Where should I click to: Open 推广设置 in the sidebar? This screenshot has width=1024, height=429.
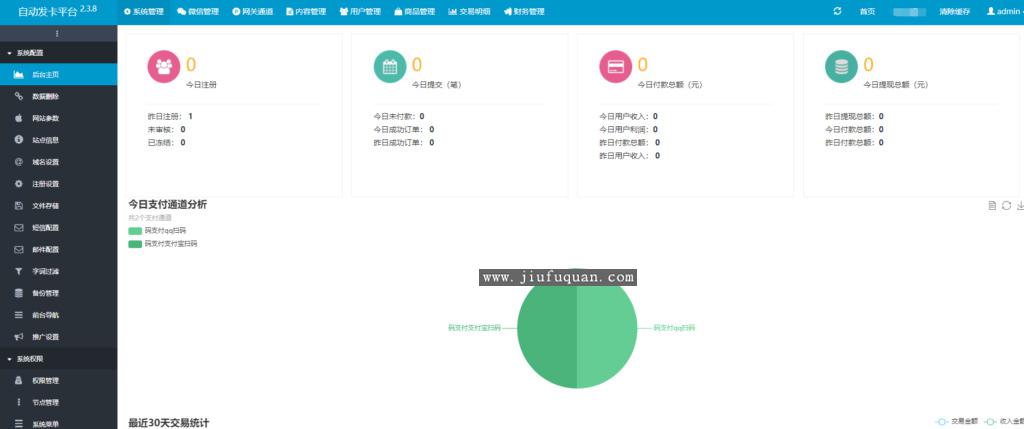[x=59, y=337]
